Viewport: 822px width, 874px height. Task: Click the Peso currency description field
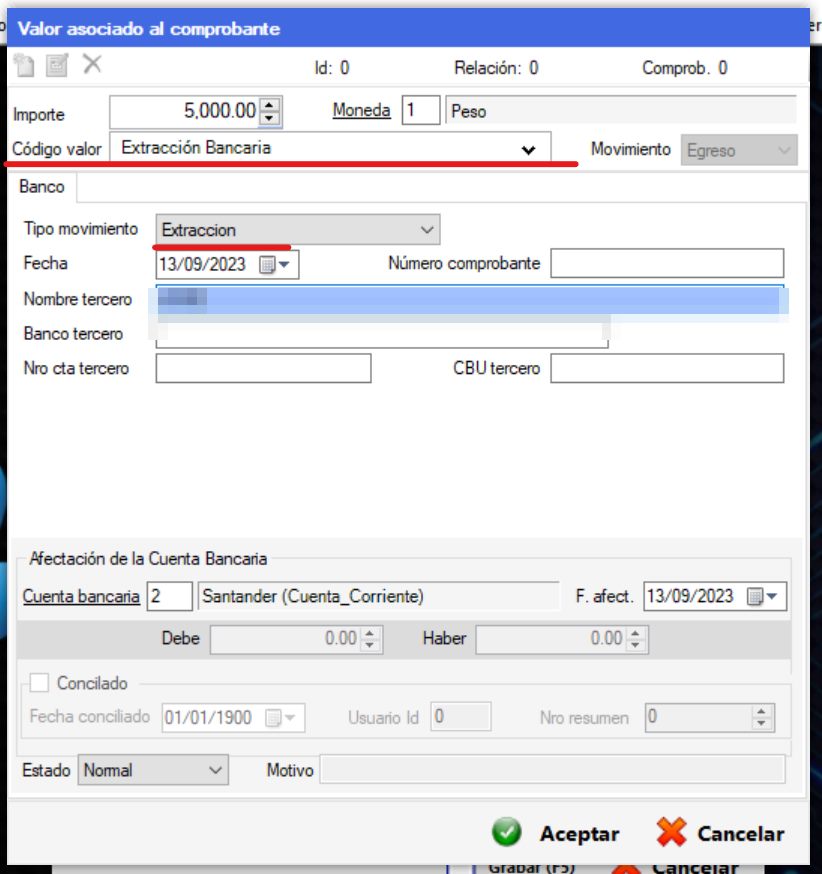point(621,110)
